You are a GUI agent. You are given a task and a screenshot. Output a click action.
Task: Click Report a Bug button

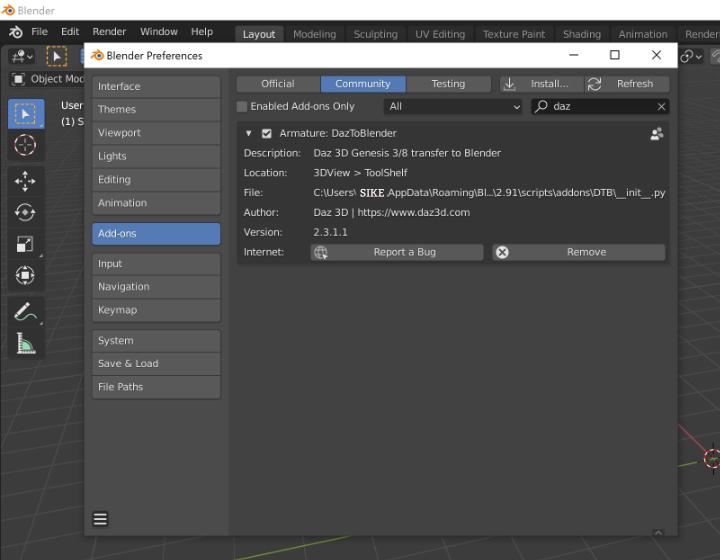point(397,252)
